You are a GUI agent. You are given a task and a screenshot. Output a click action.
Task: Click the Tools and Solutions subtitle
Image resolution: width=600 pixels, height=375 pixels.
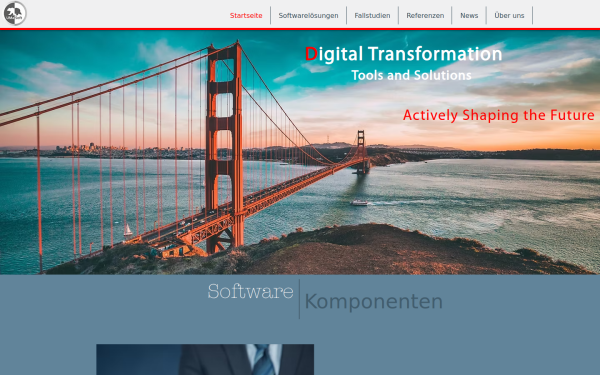pyautogui.click(x=411, y=75)
